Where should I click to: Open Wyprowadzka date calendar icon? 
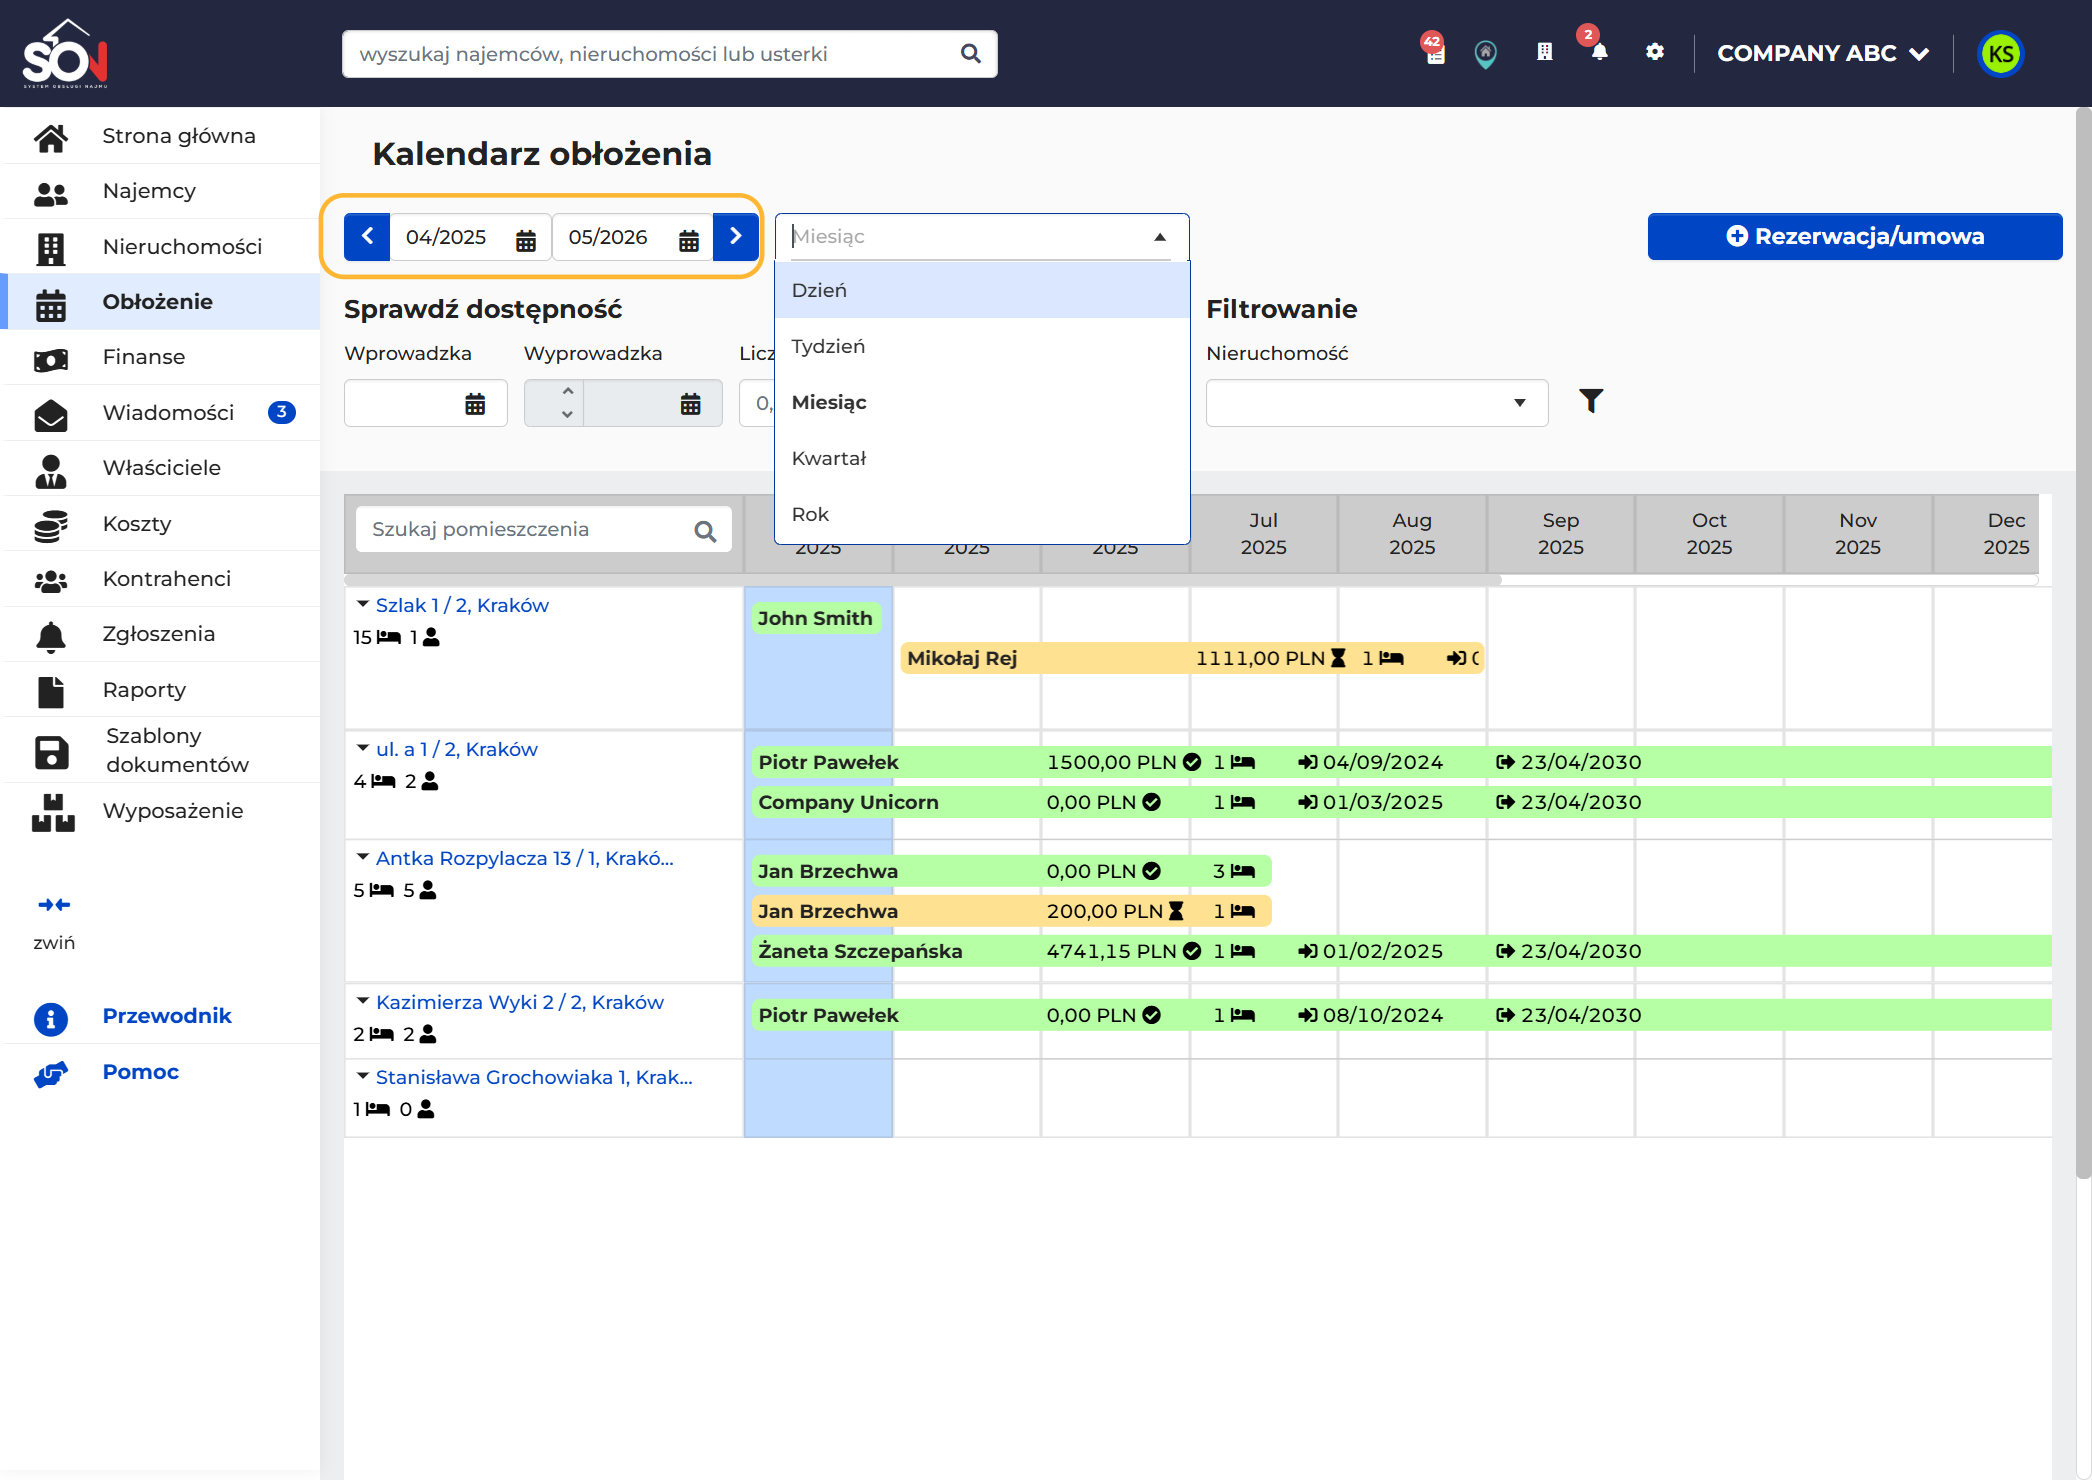tap(690, 404)
